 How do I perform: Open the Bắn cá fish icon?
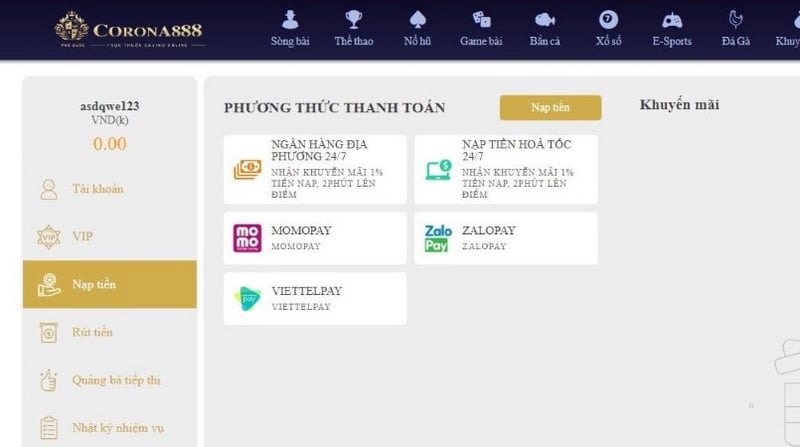(x=545, y=20)
